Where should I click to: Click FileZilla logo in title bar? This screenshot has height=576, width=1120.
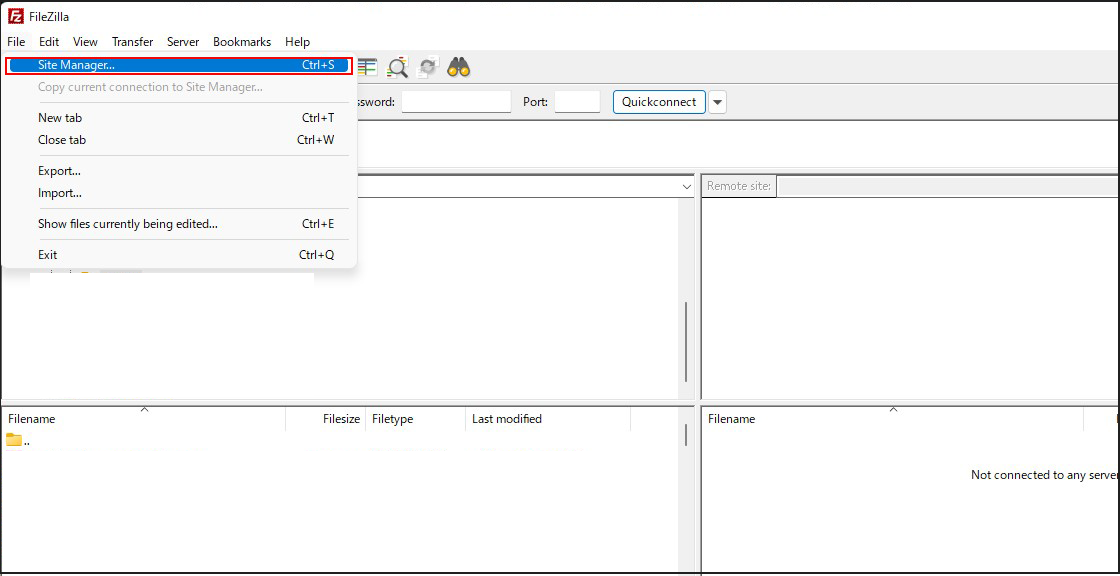point(16,16)
